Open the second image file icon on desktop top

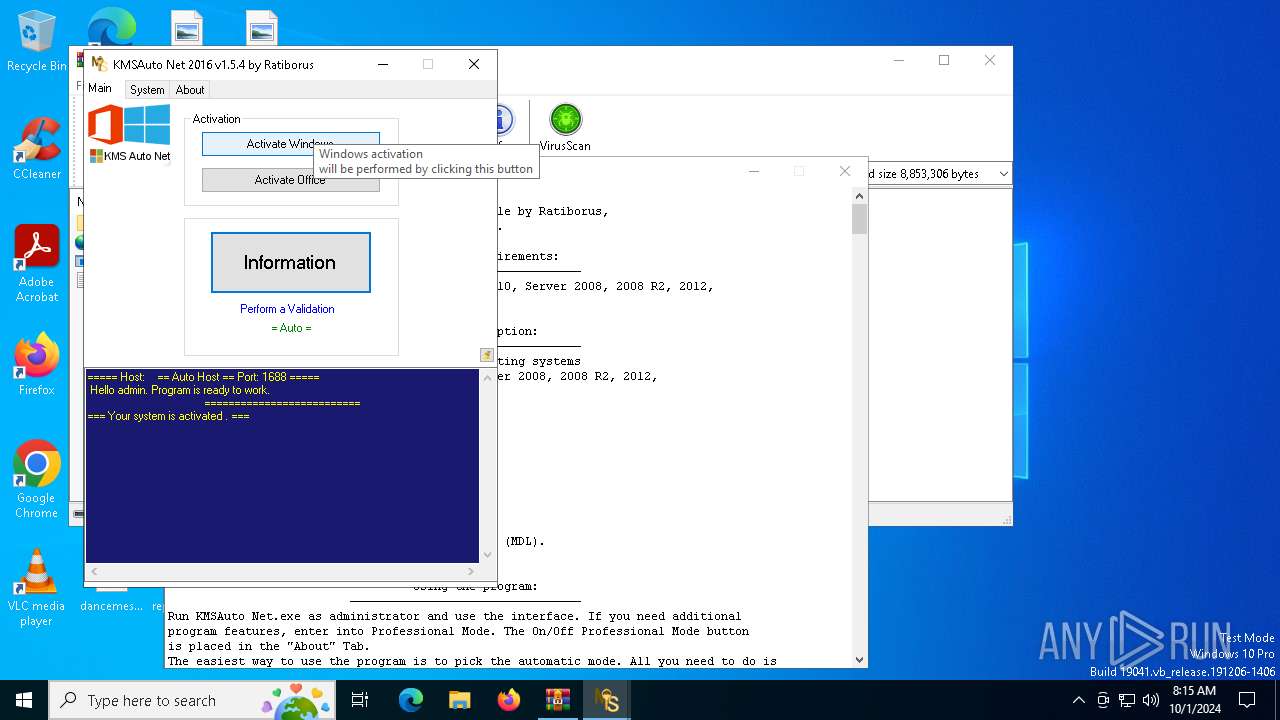tap(262, 27)
